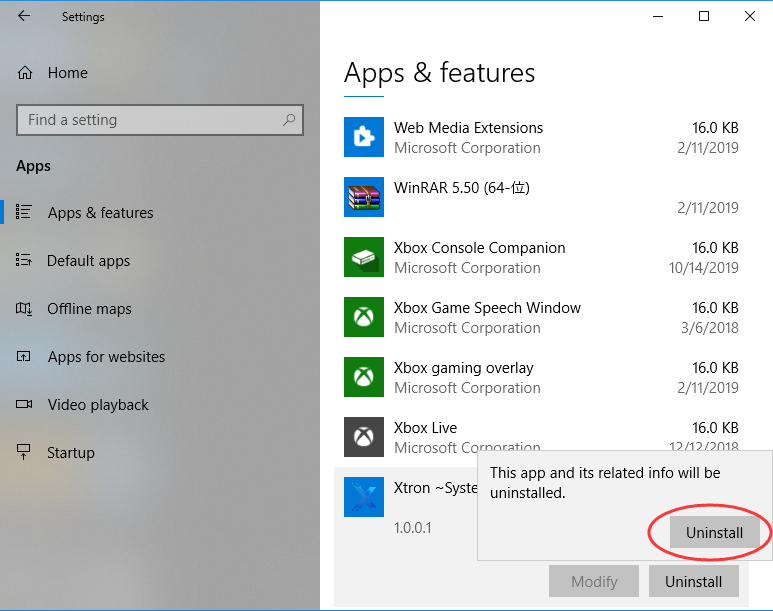Select the Xbox Console Companion entry

pos(541,257)
